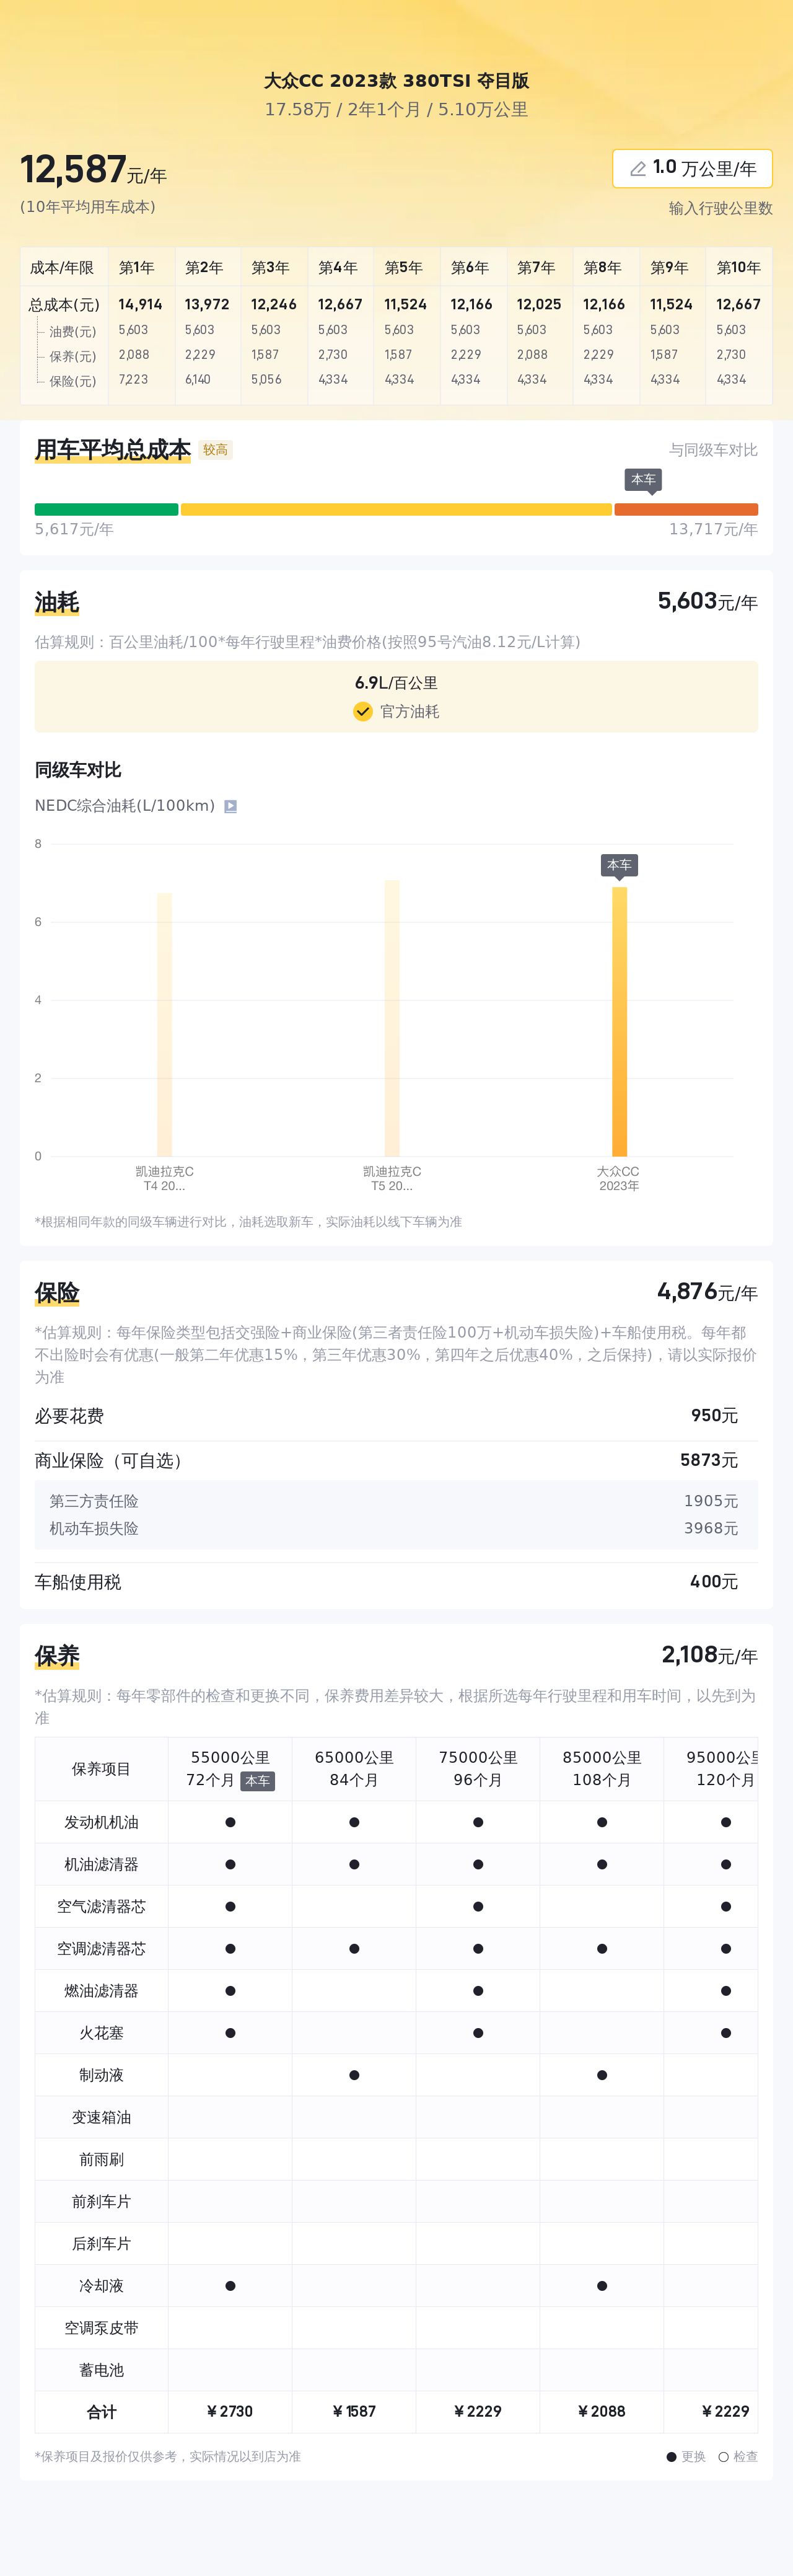Select the 65000公里 84个月 maintenance column

[354, 1768]
